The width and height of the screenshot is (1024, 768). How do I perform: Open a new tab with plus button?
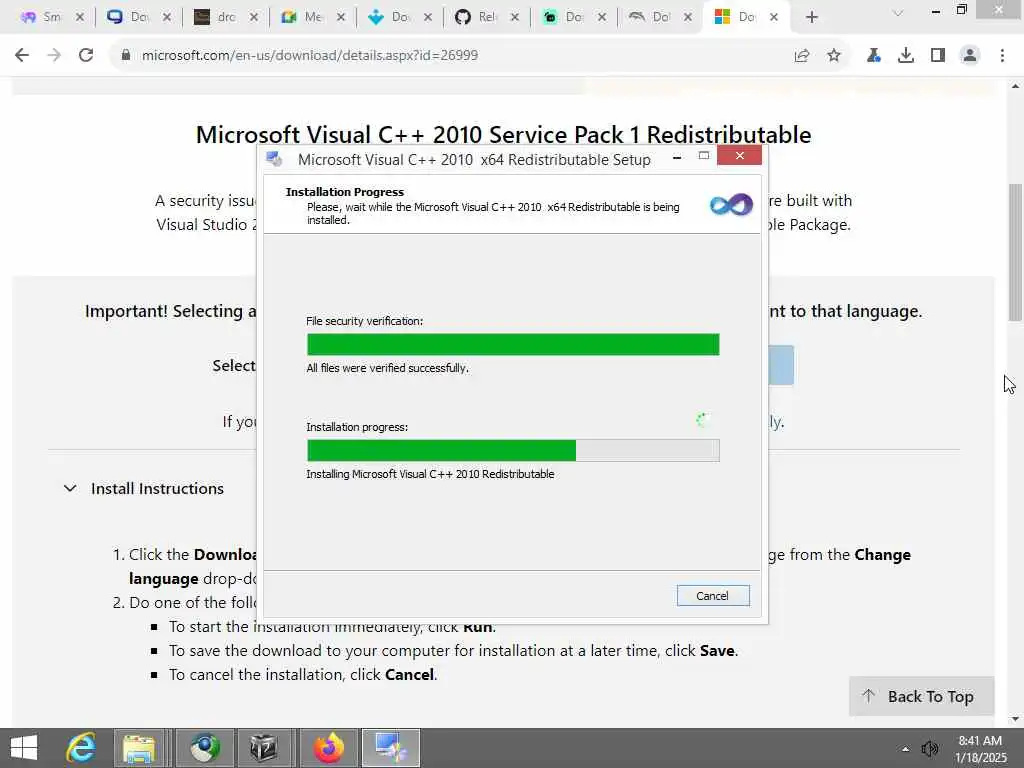click(812, 17)
